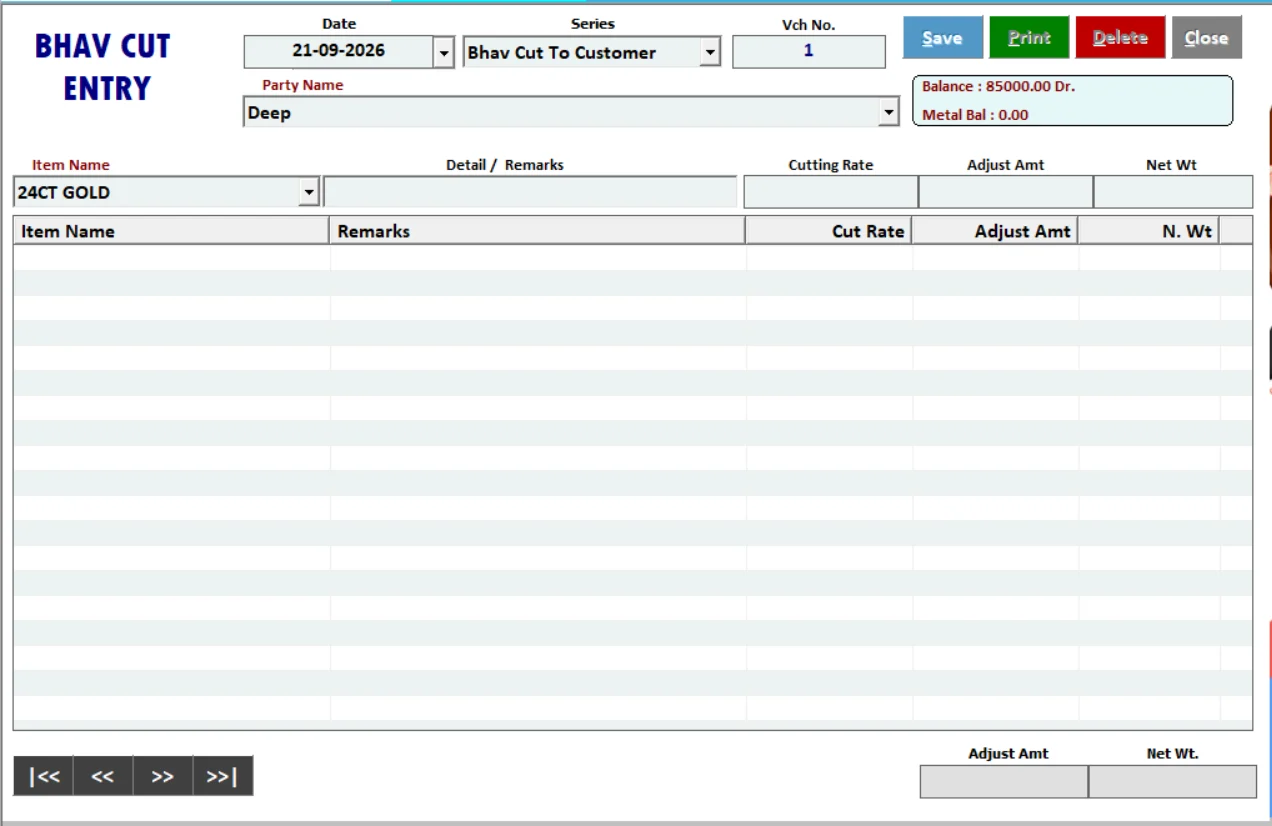Click the Adjust Amt column header

pyautogui.click(x=996, y=231)
